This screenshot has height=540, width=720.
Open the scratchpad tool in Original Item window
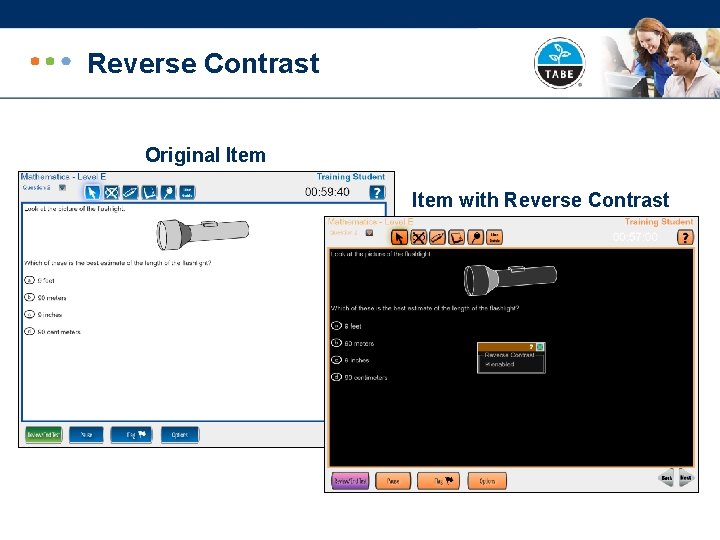[149, 192]
